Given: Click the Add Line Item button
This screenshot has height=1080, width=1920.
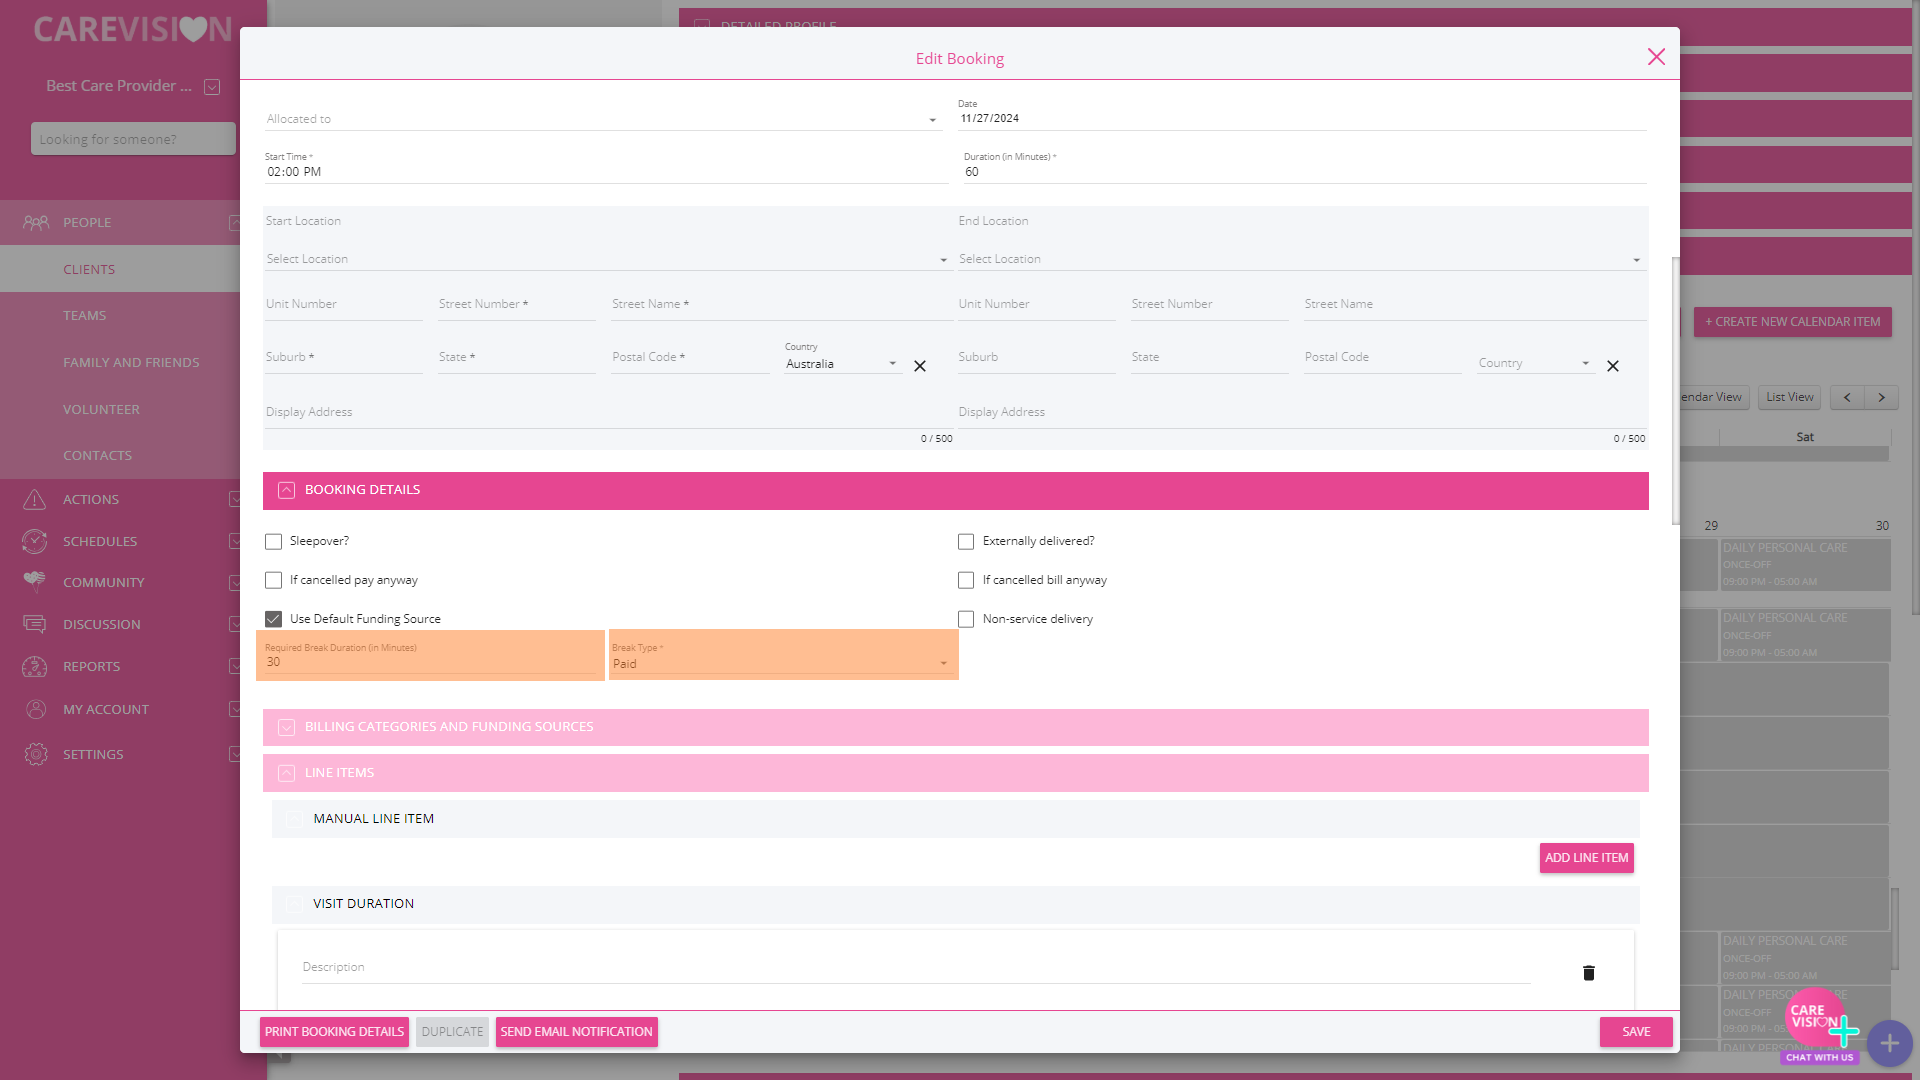Looking at the screenshot, I should click(x=1586, y=858).
